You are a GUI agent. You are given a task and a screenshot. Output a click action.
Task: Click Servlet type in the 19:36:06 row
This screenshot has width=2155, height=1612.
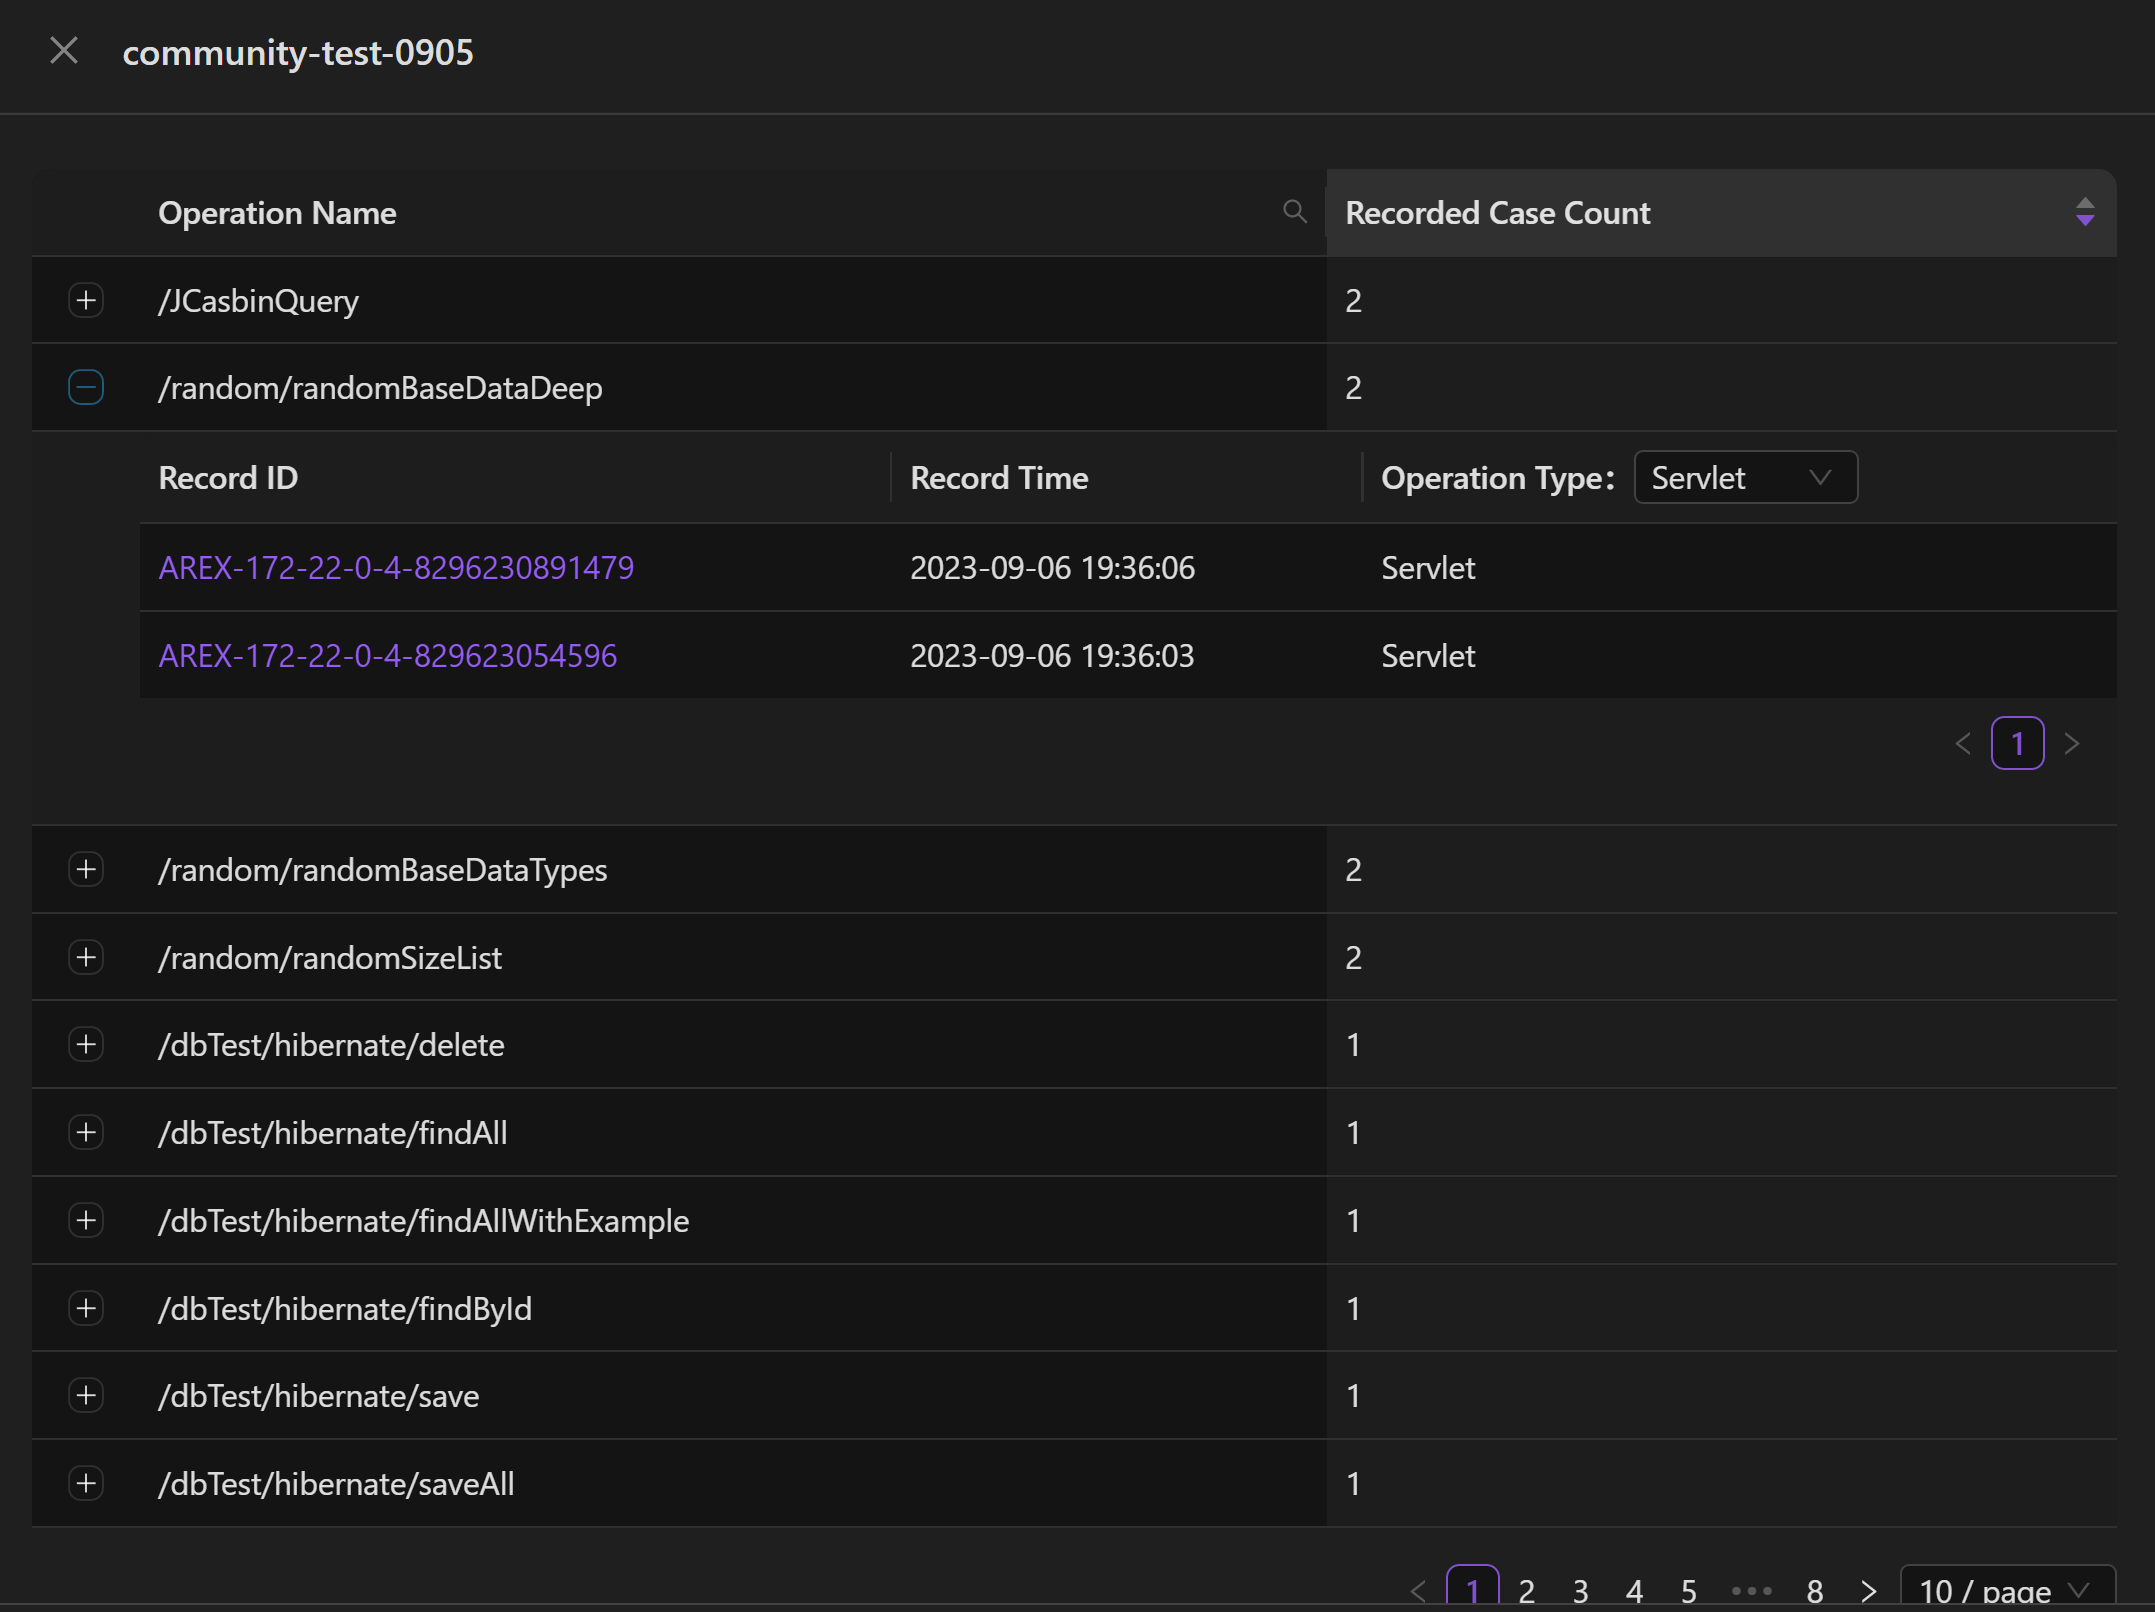tap(1428, 568)
